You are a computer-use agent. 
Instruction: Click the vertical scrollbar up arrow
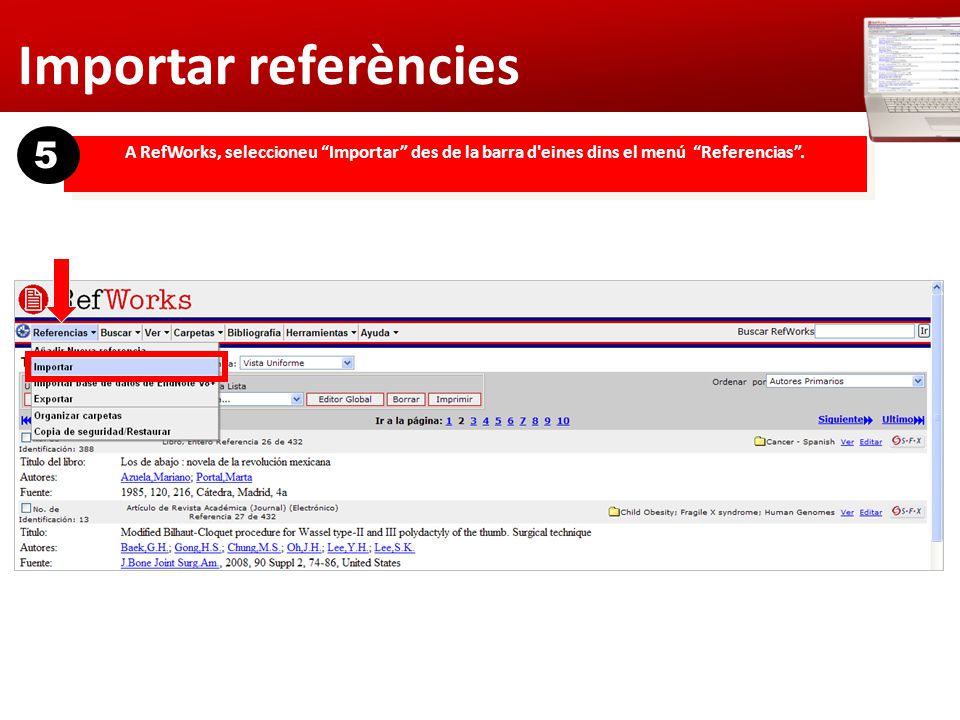(937, 287)
